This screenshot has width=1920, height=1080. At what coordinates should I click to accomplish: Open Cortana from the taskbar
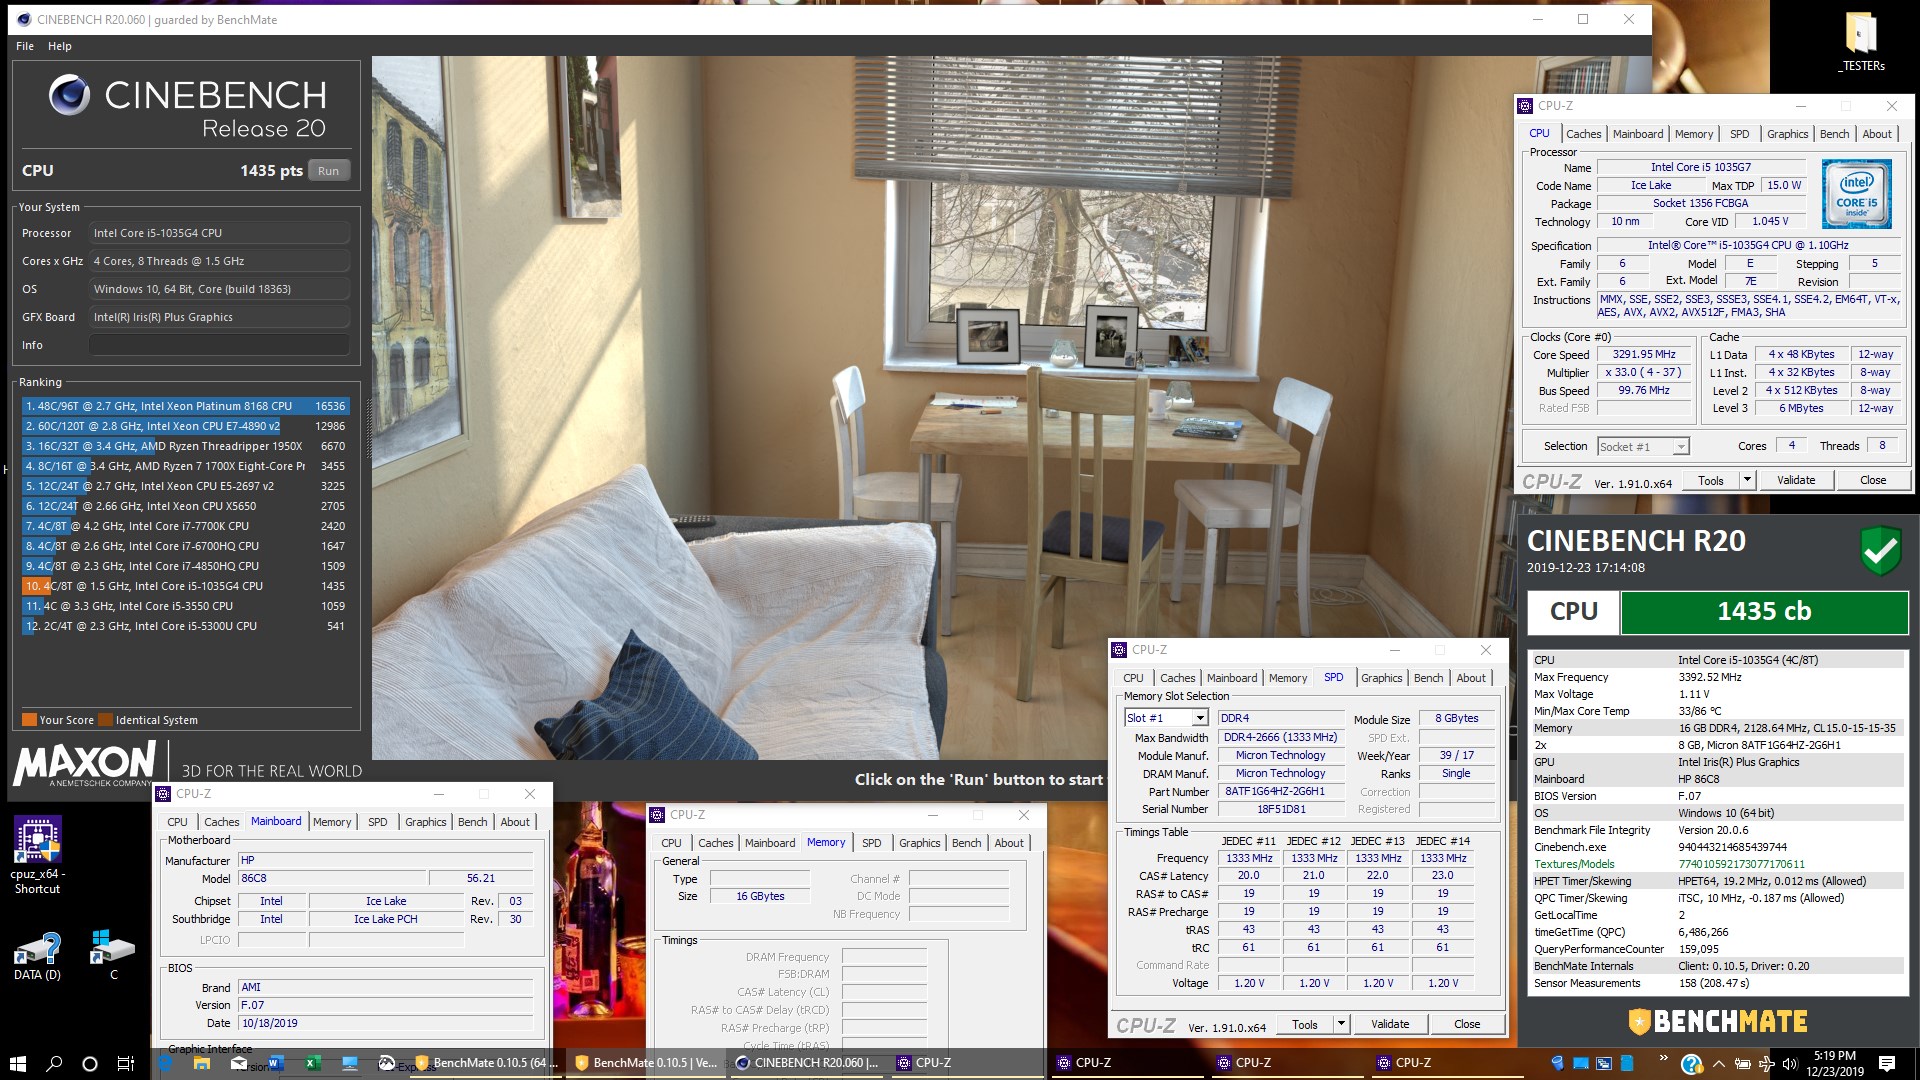tap(90, 1063)
